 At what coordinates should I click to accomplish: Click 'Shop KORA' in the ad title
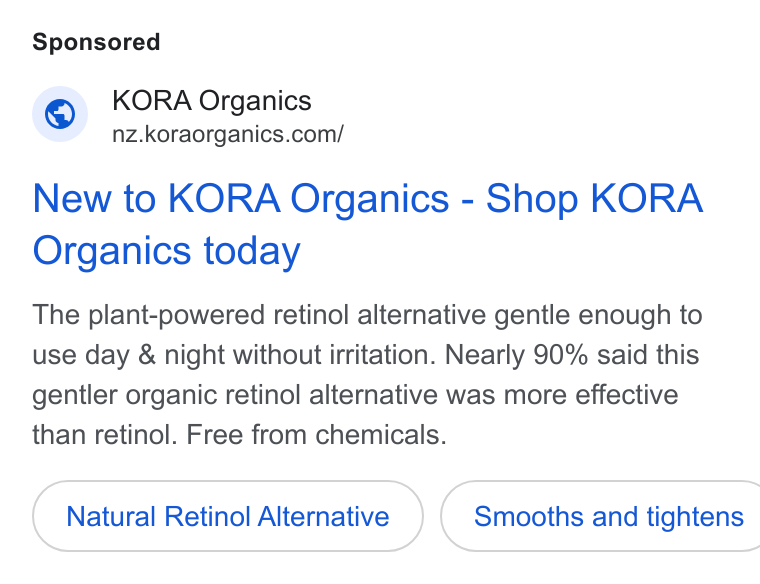(594, 198)
